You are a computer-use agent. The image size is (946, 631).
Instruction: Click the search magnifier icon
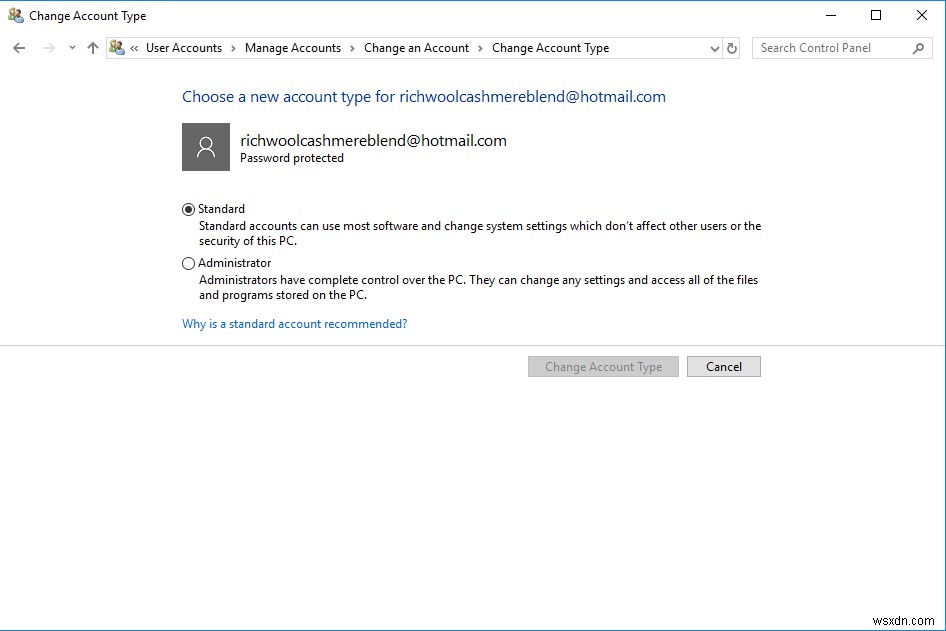(919, 47)
